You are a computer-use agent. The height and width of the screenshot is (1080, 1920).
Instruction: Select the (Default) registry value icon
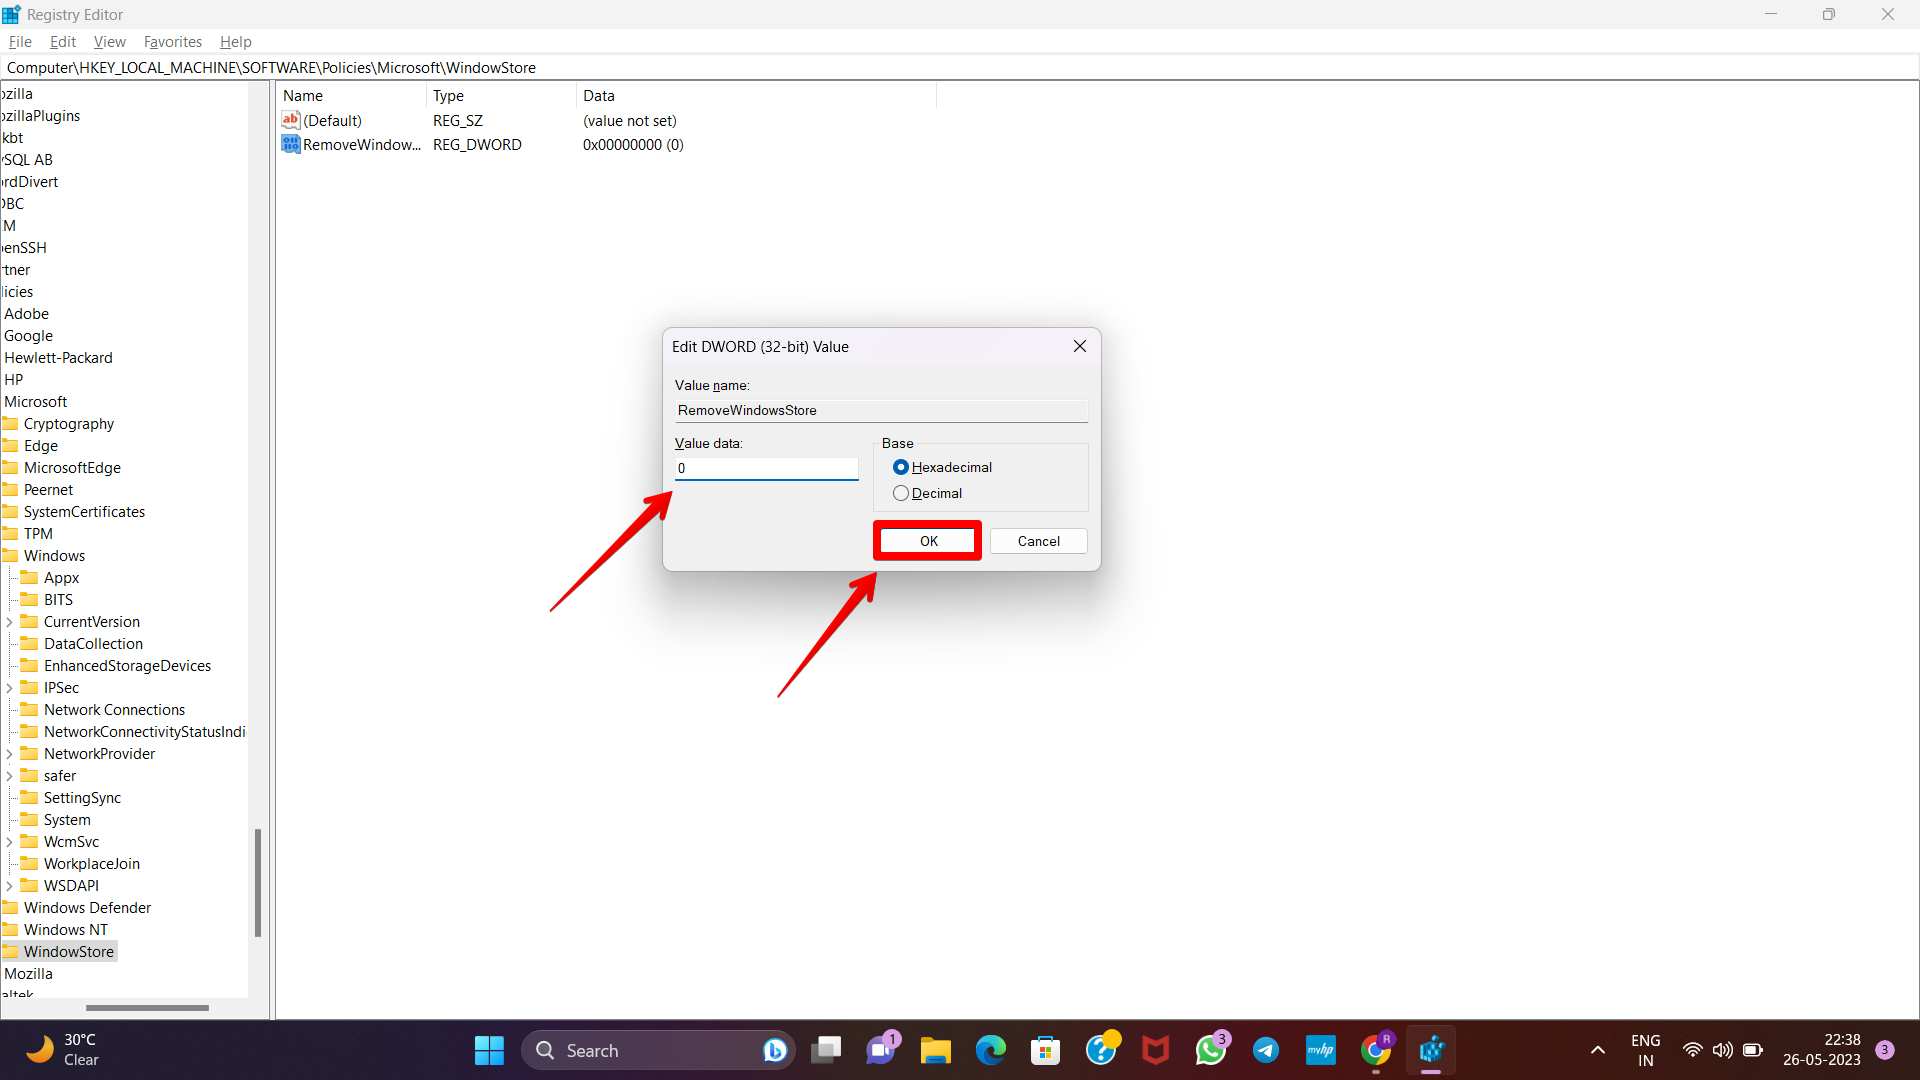[x=291, y=120]
